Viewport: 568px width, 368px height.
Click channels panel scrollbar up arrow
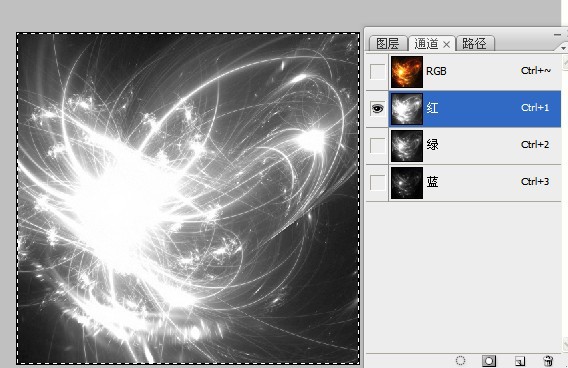pos(565,63)
